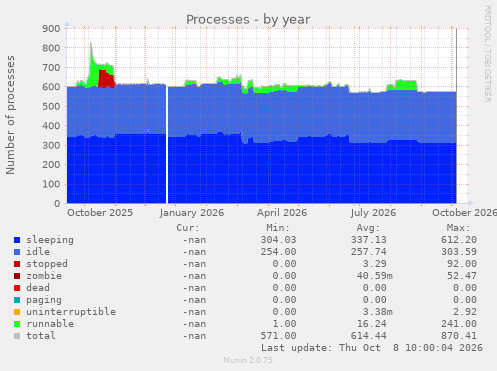The image size is (497, 371).
Task: Click the 'October 2025' x-axis label
Action: tap(100, 213)
